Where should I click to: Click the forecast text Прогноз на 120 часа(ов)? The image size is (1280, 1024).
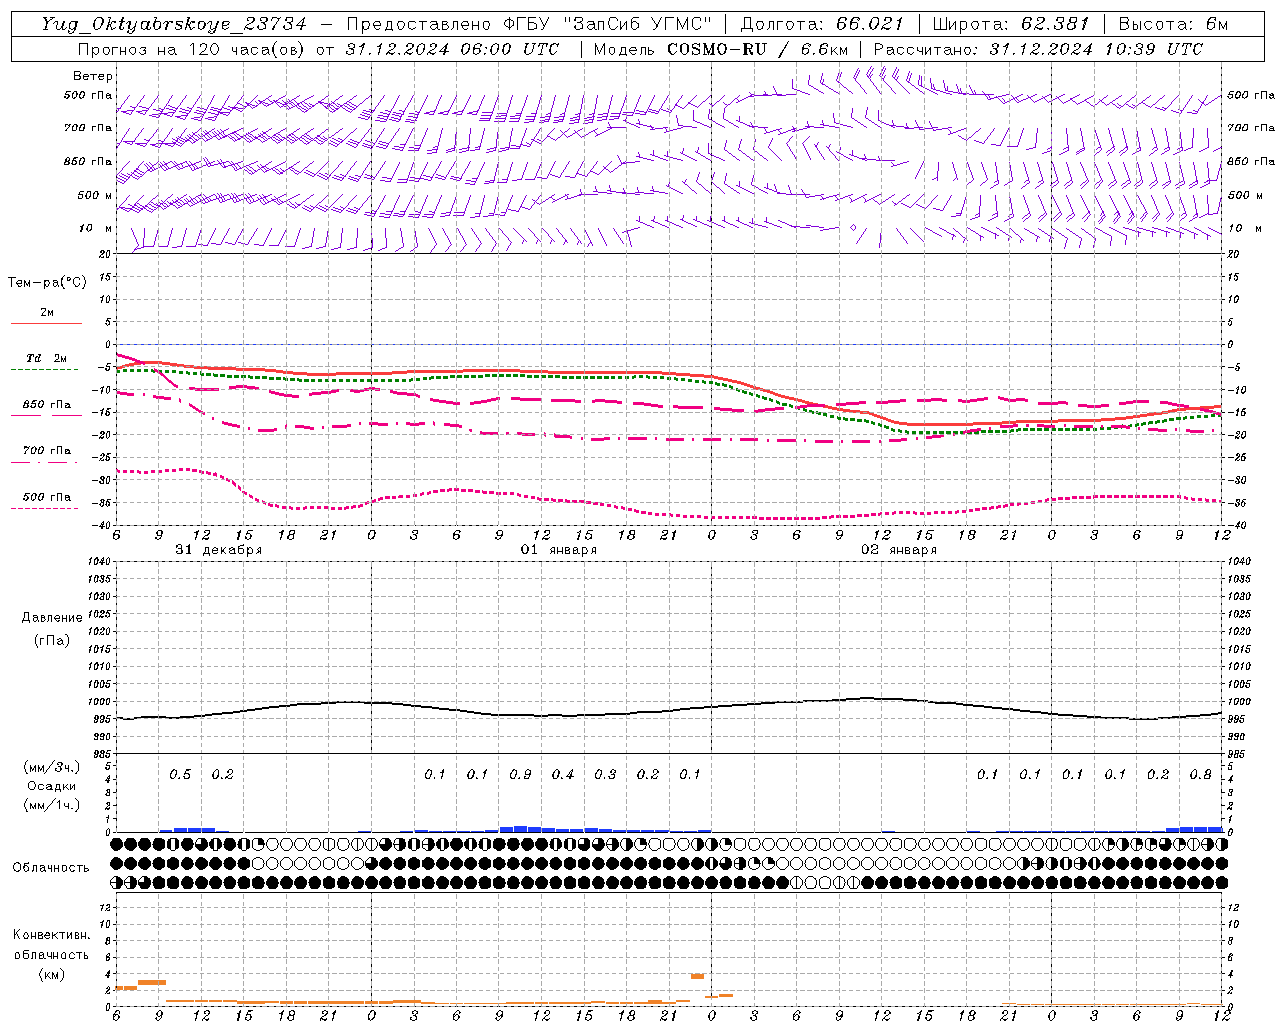pyautogui.click(x=193, y=49)
